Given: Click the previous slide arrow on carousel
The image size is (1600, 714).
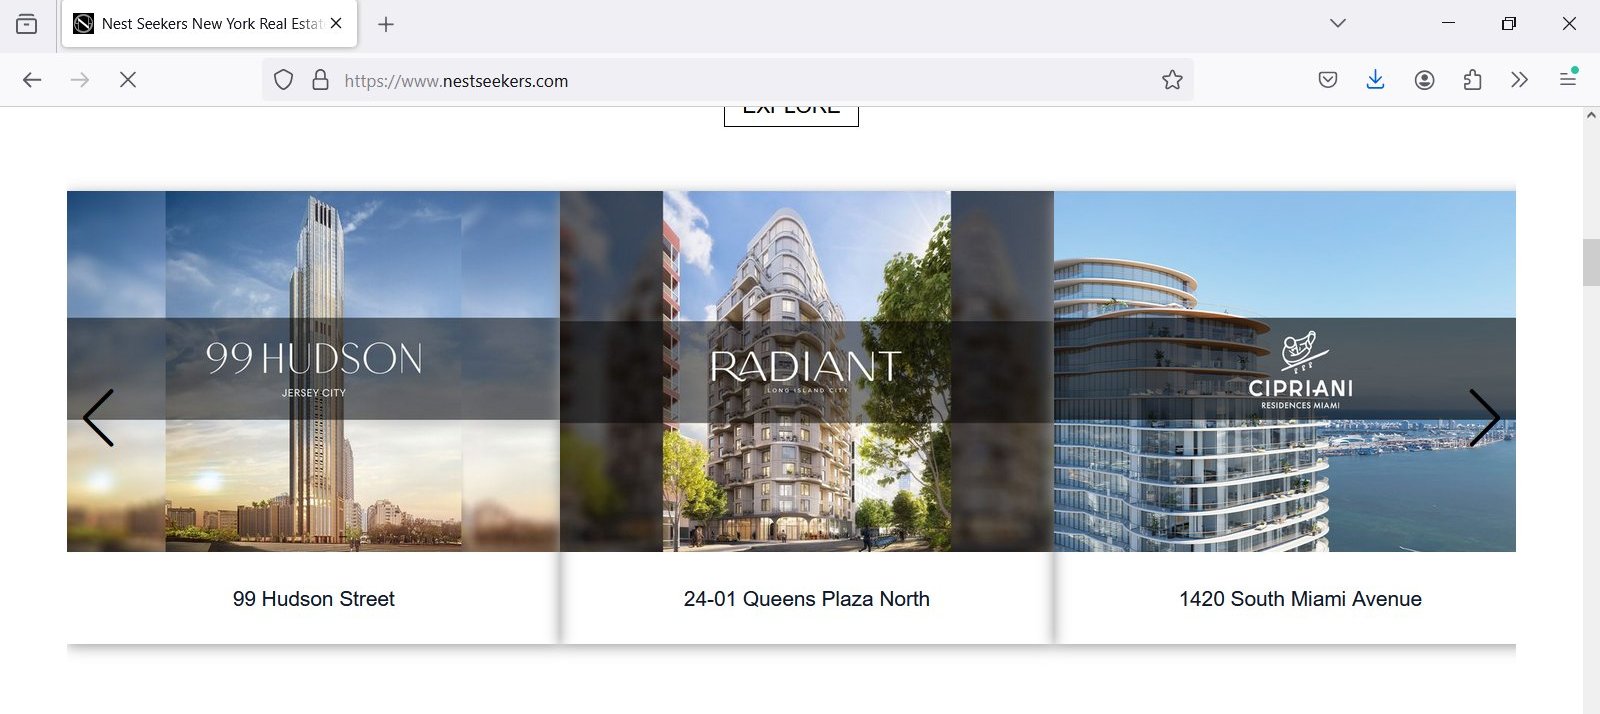Looking at the screenshot, I should pos(98,417).
